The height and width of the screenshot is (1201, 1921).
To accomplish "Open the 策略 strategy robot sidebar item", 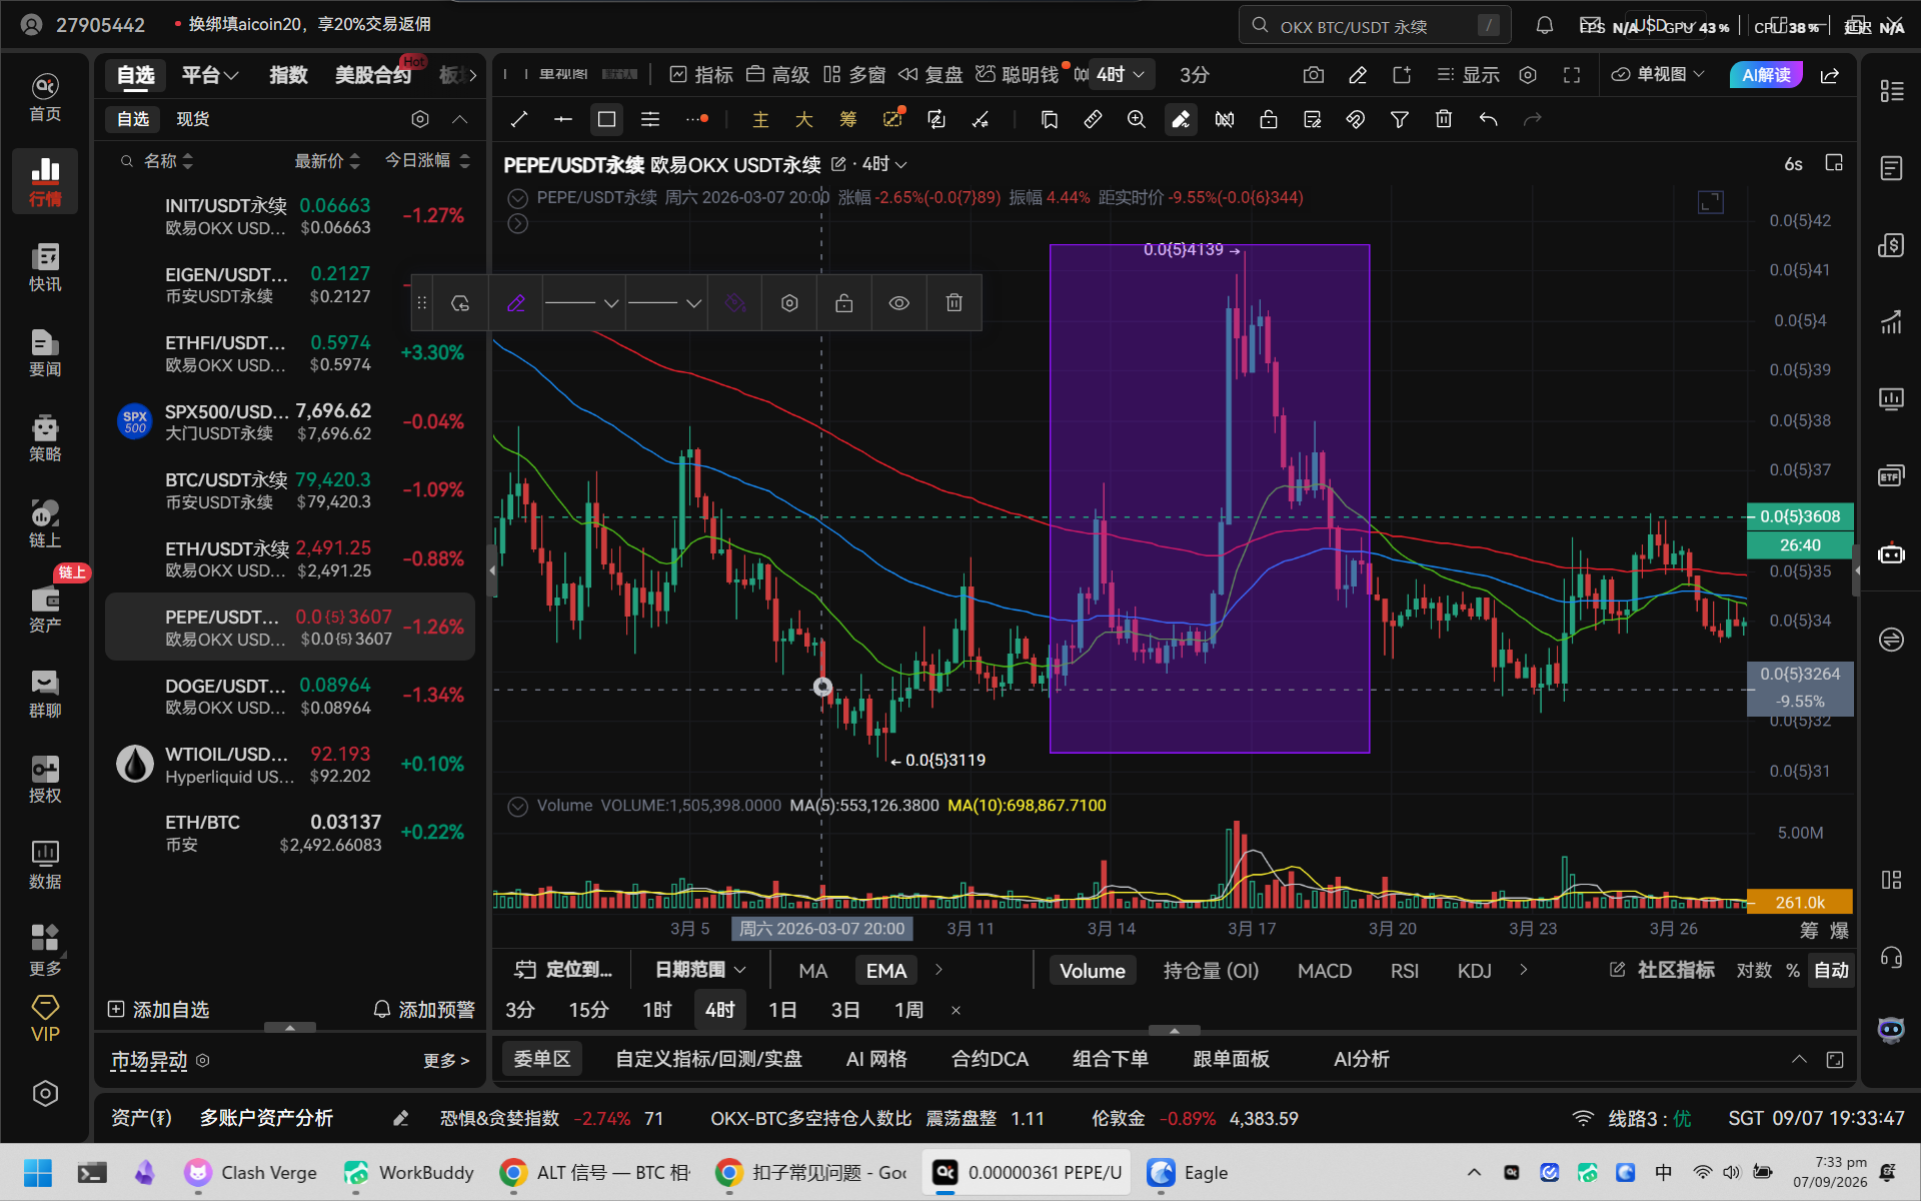I will [x=45, y=437].
